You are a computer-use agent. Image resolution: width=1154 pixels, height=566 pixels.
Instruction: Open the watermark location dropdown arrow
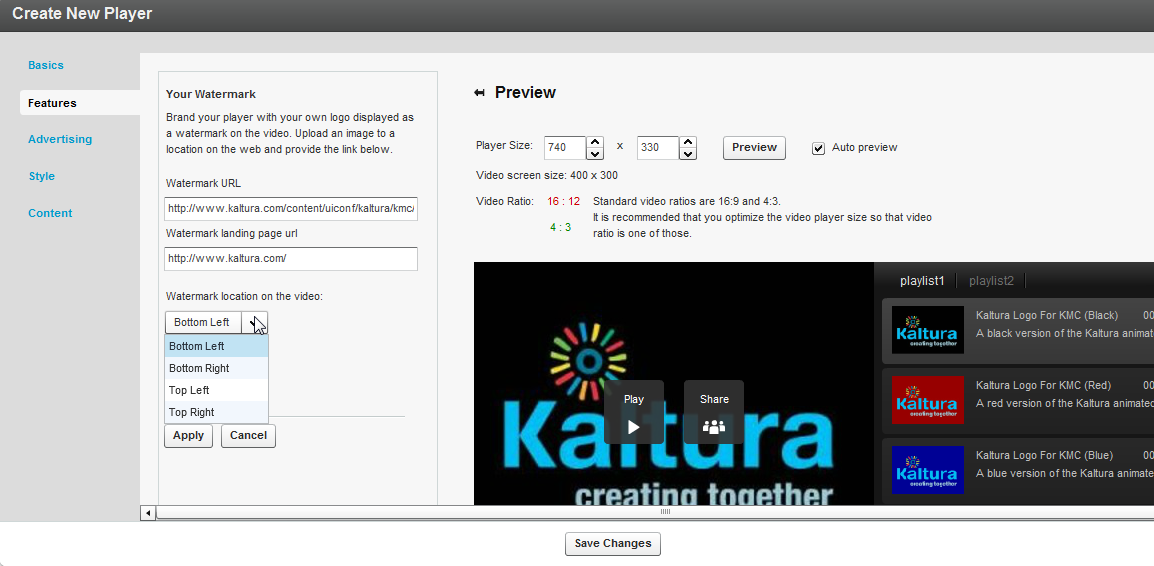255,322
